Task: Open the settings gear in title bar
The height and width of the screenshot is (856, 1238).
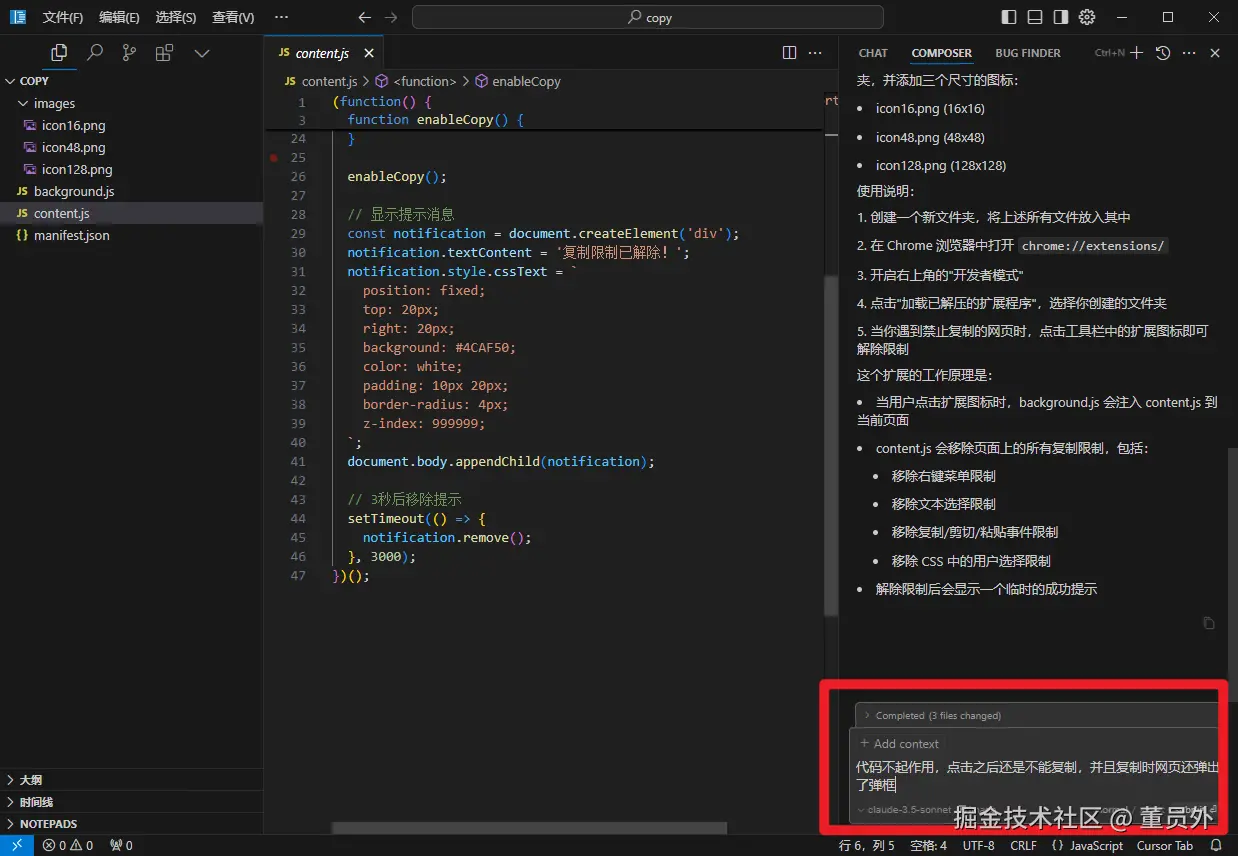Action: click(x=1087, y=17)
